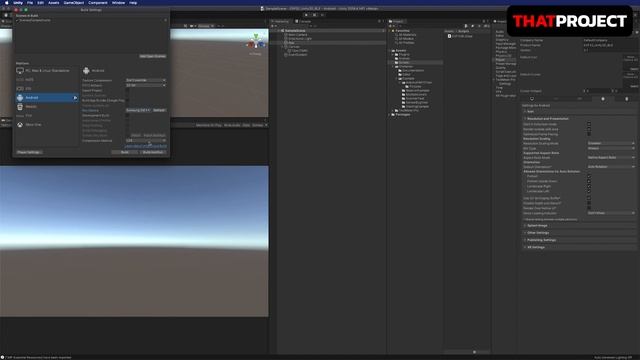Image resolution: width=640 pixels, height=360 pixels.
Task: Collapse the Resolution and Presentation section
Action: 579,119
